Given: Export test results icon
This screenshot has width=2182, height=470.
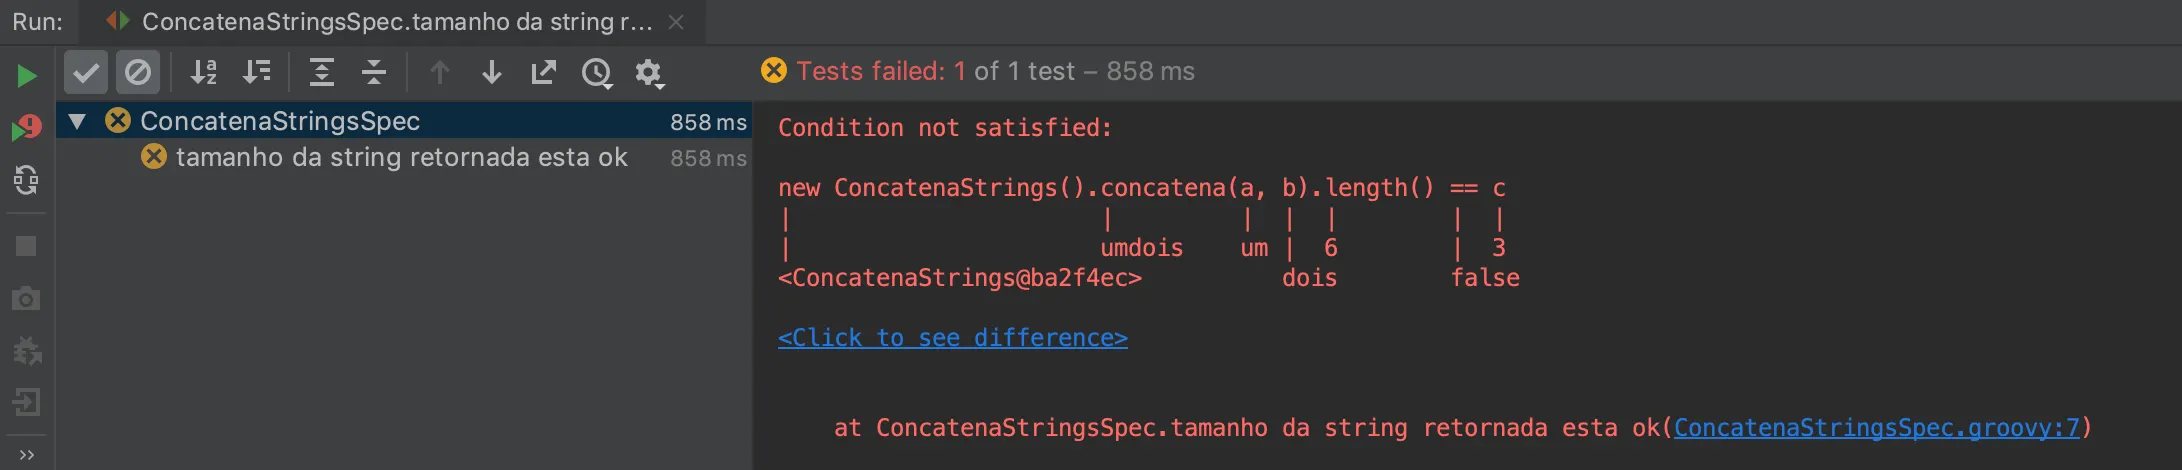Looking at the screenshot, I should pyautogui.click(x=543, y=72).
